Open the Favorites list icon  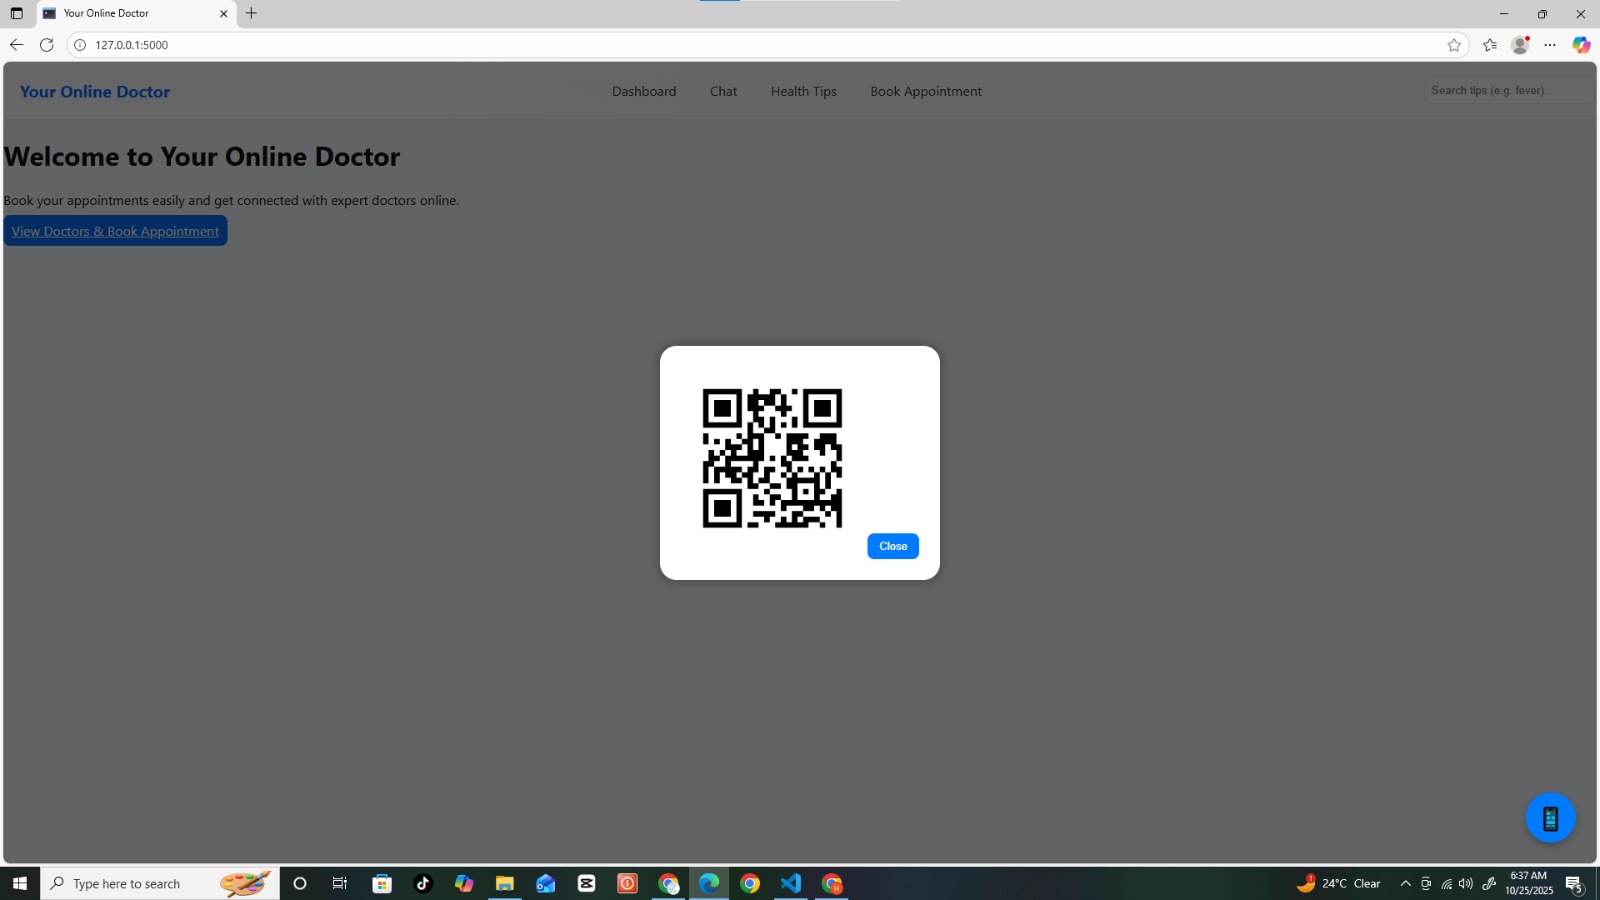1490,45
